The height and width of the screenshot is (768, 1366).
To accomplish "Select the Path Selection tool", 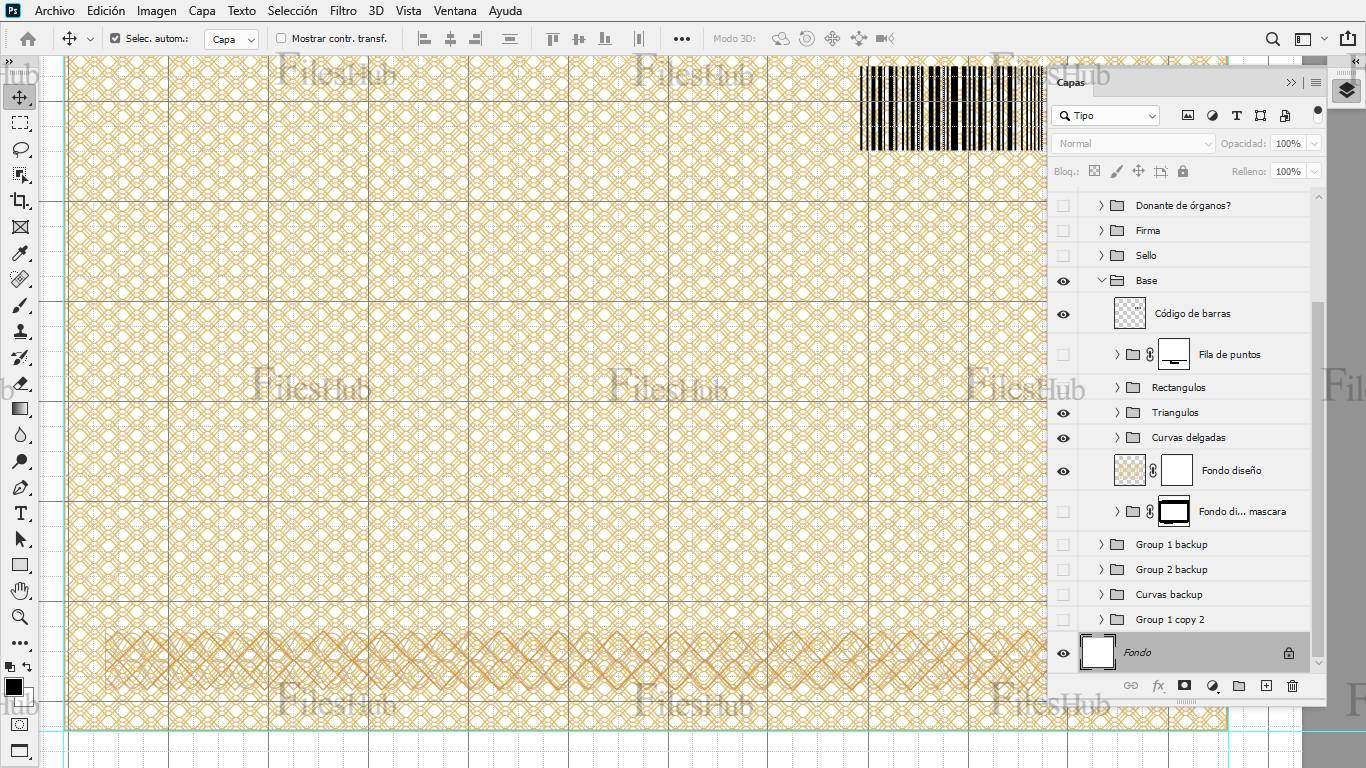I will pyautogui.click(x=19, y=539).
